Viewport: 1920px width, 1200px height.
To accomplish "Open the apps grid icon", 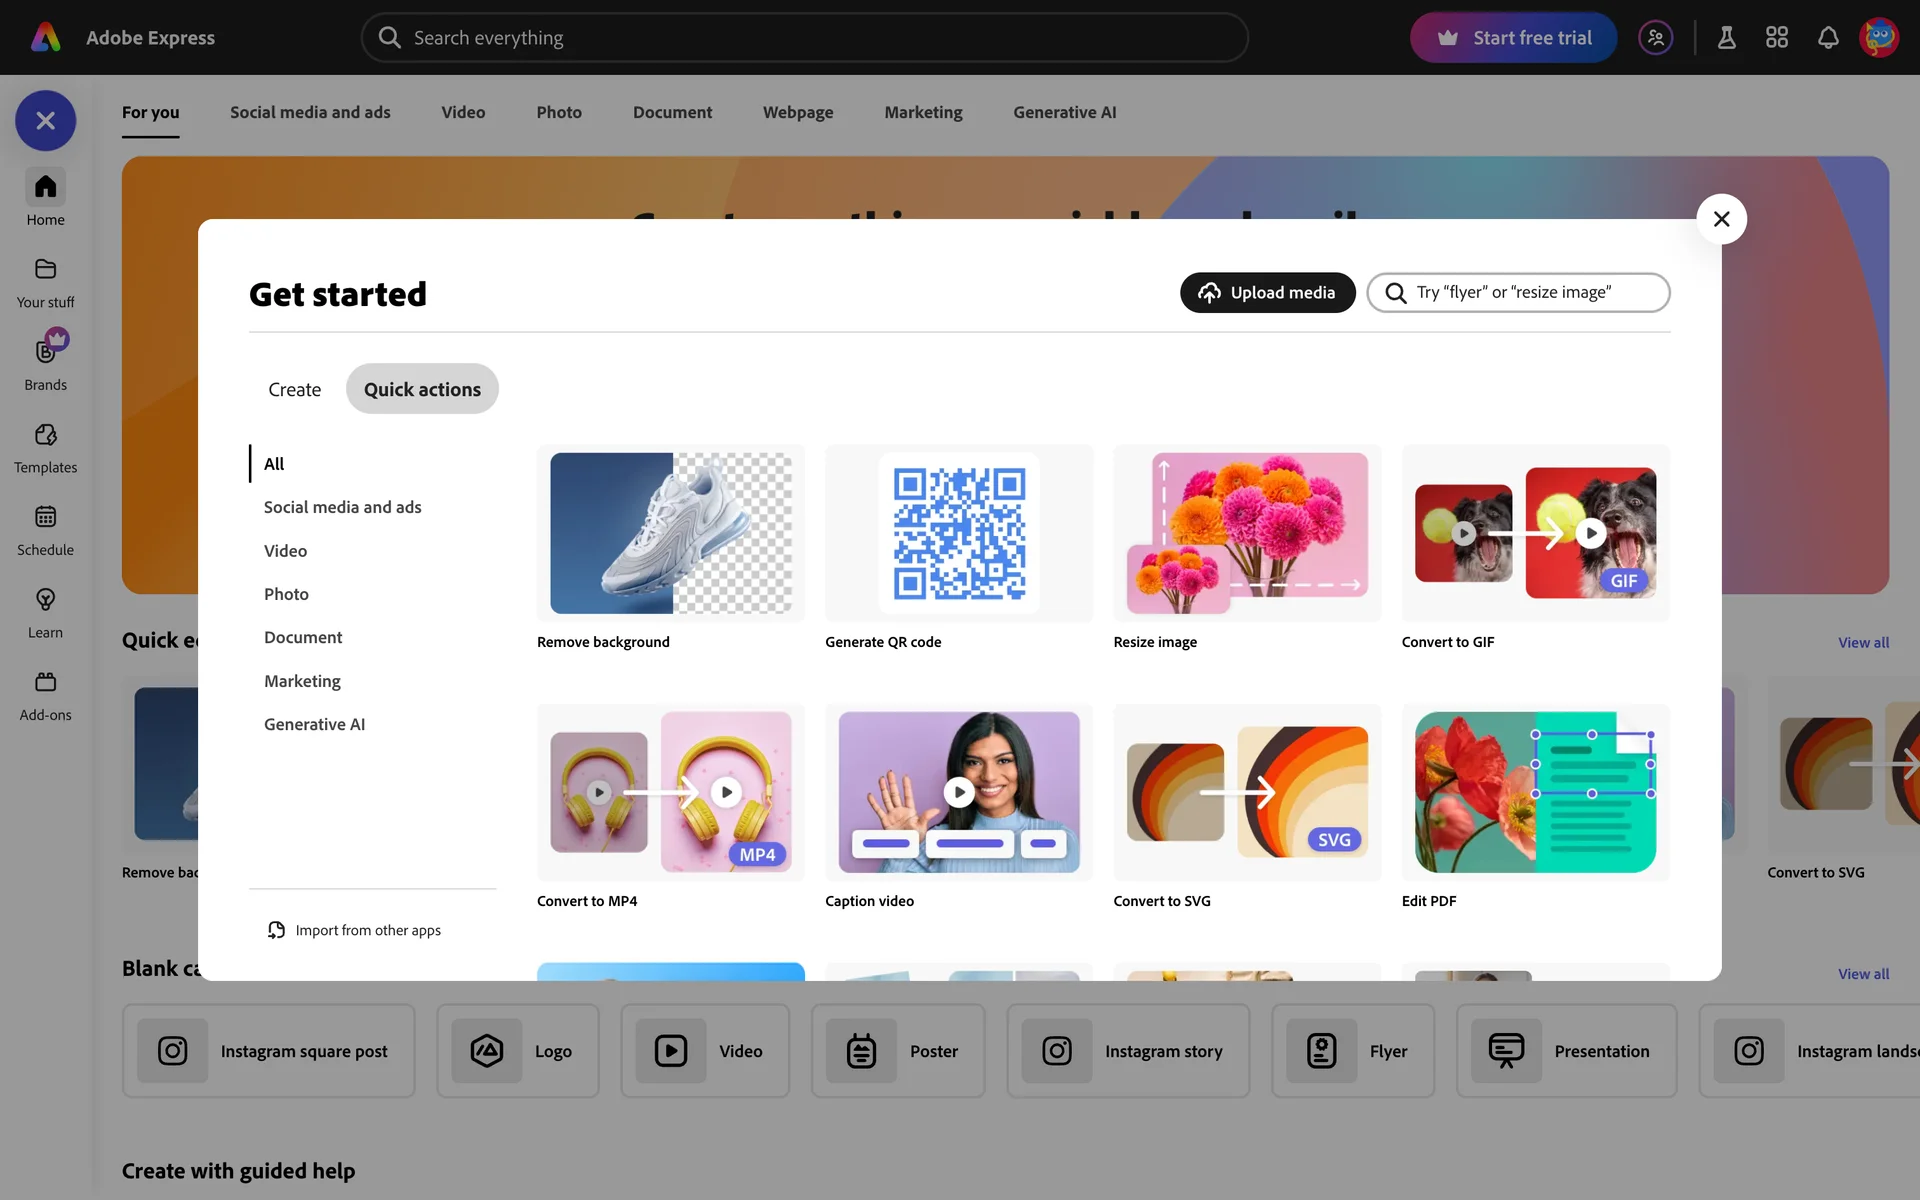I will pos(1776,38).
